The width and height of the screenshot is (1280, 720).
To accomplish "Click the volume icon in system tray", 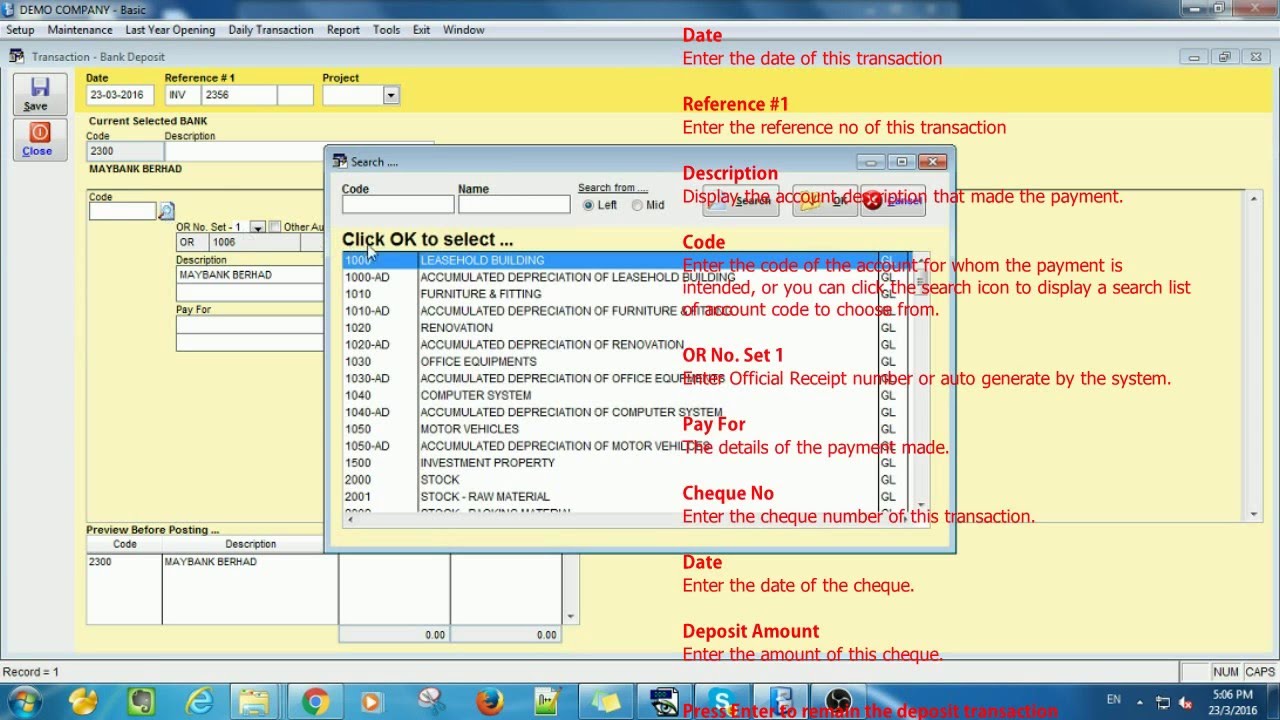I will [x=1186, y=702].
